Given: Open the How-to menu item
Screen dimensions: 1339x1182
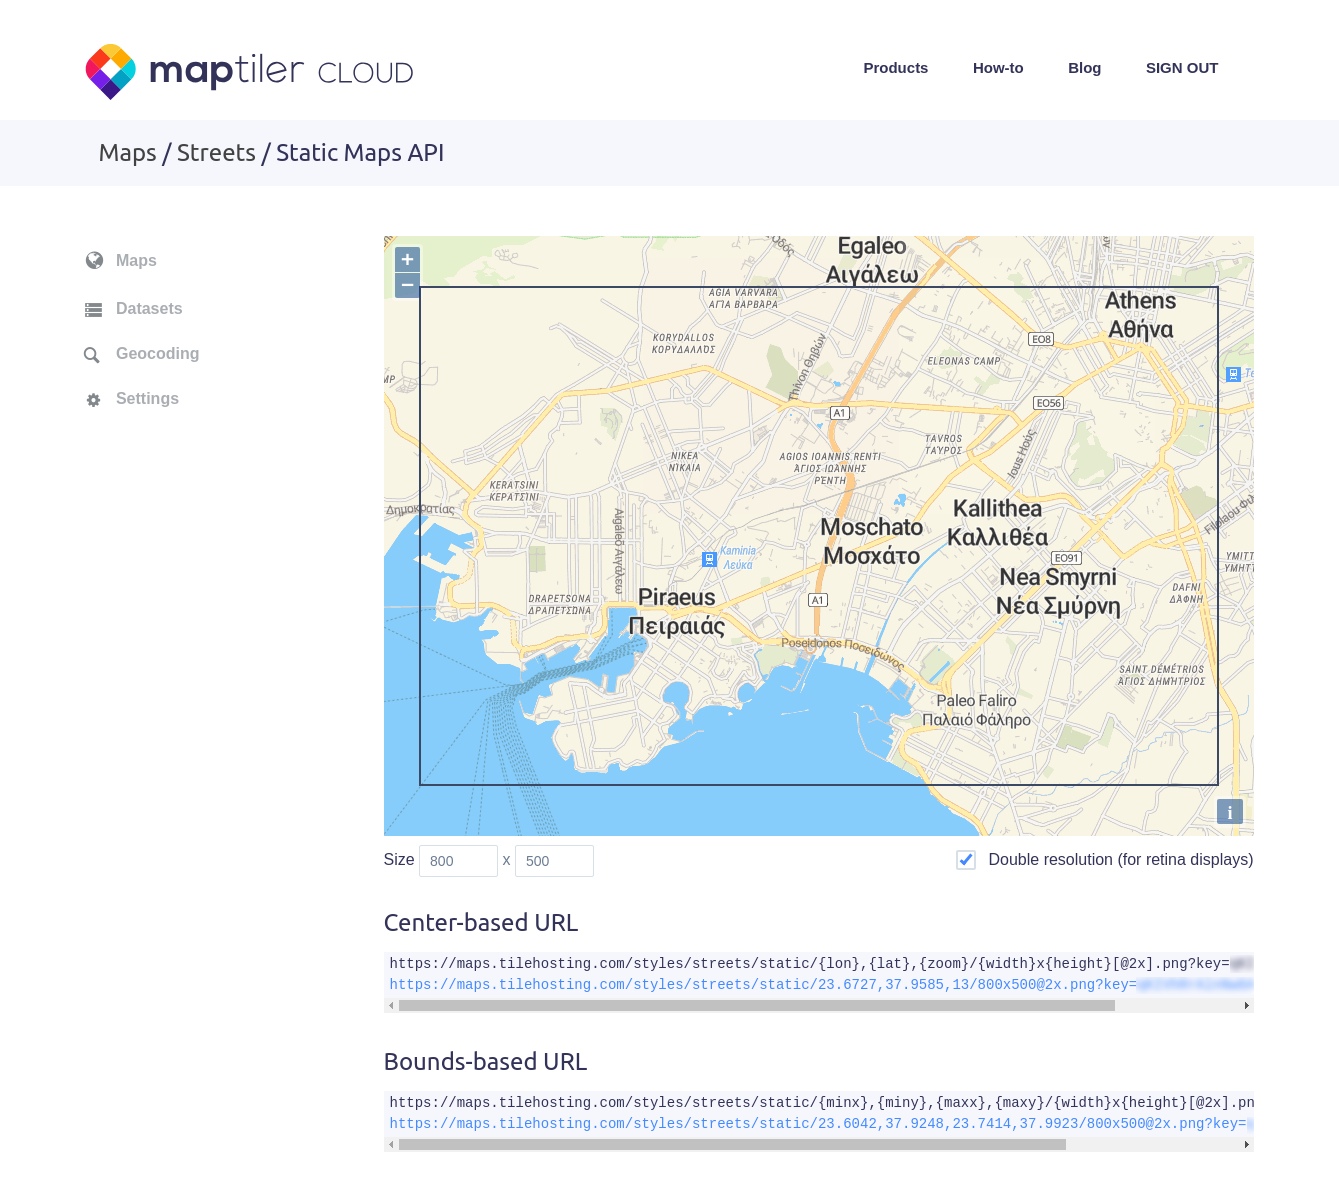Looking at the screenshot, I should (997, 68).
